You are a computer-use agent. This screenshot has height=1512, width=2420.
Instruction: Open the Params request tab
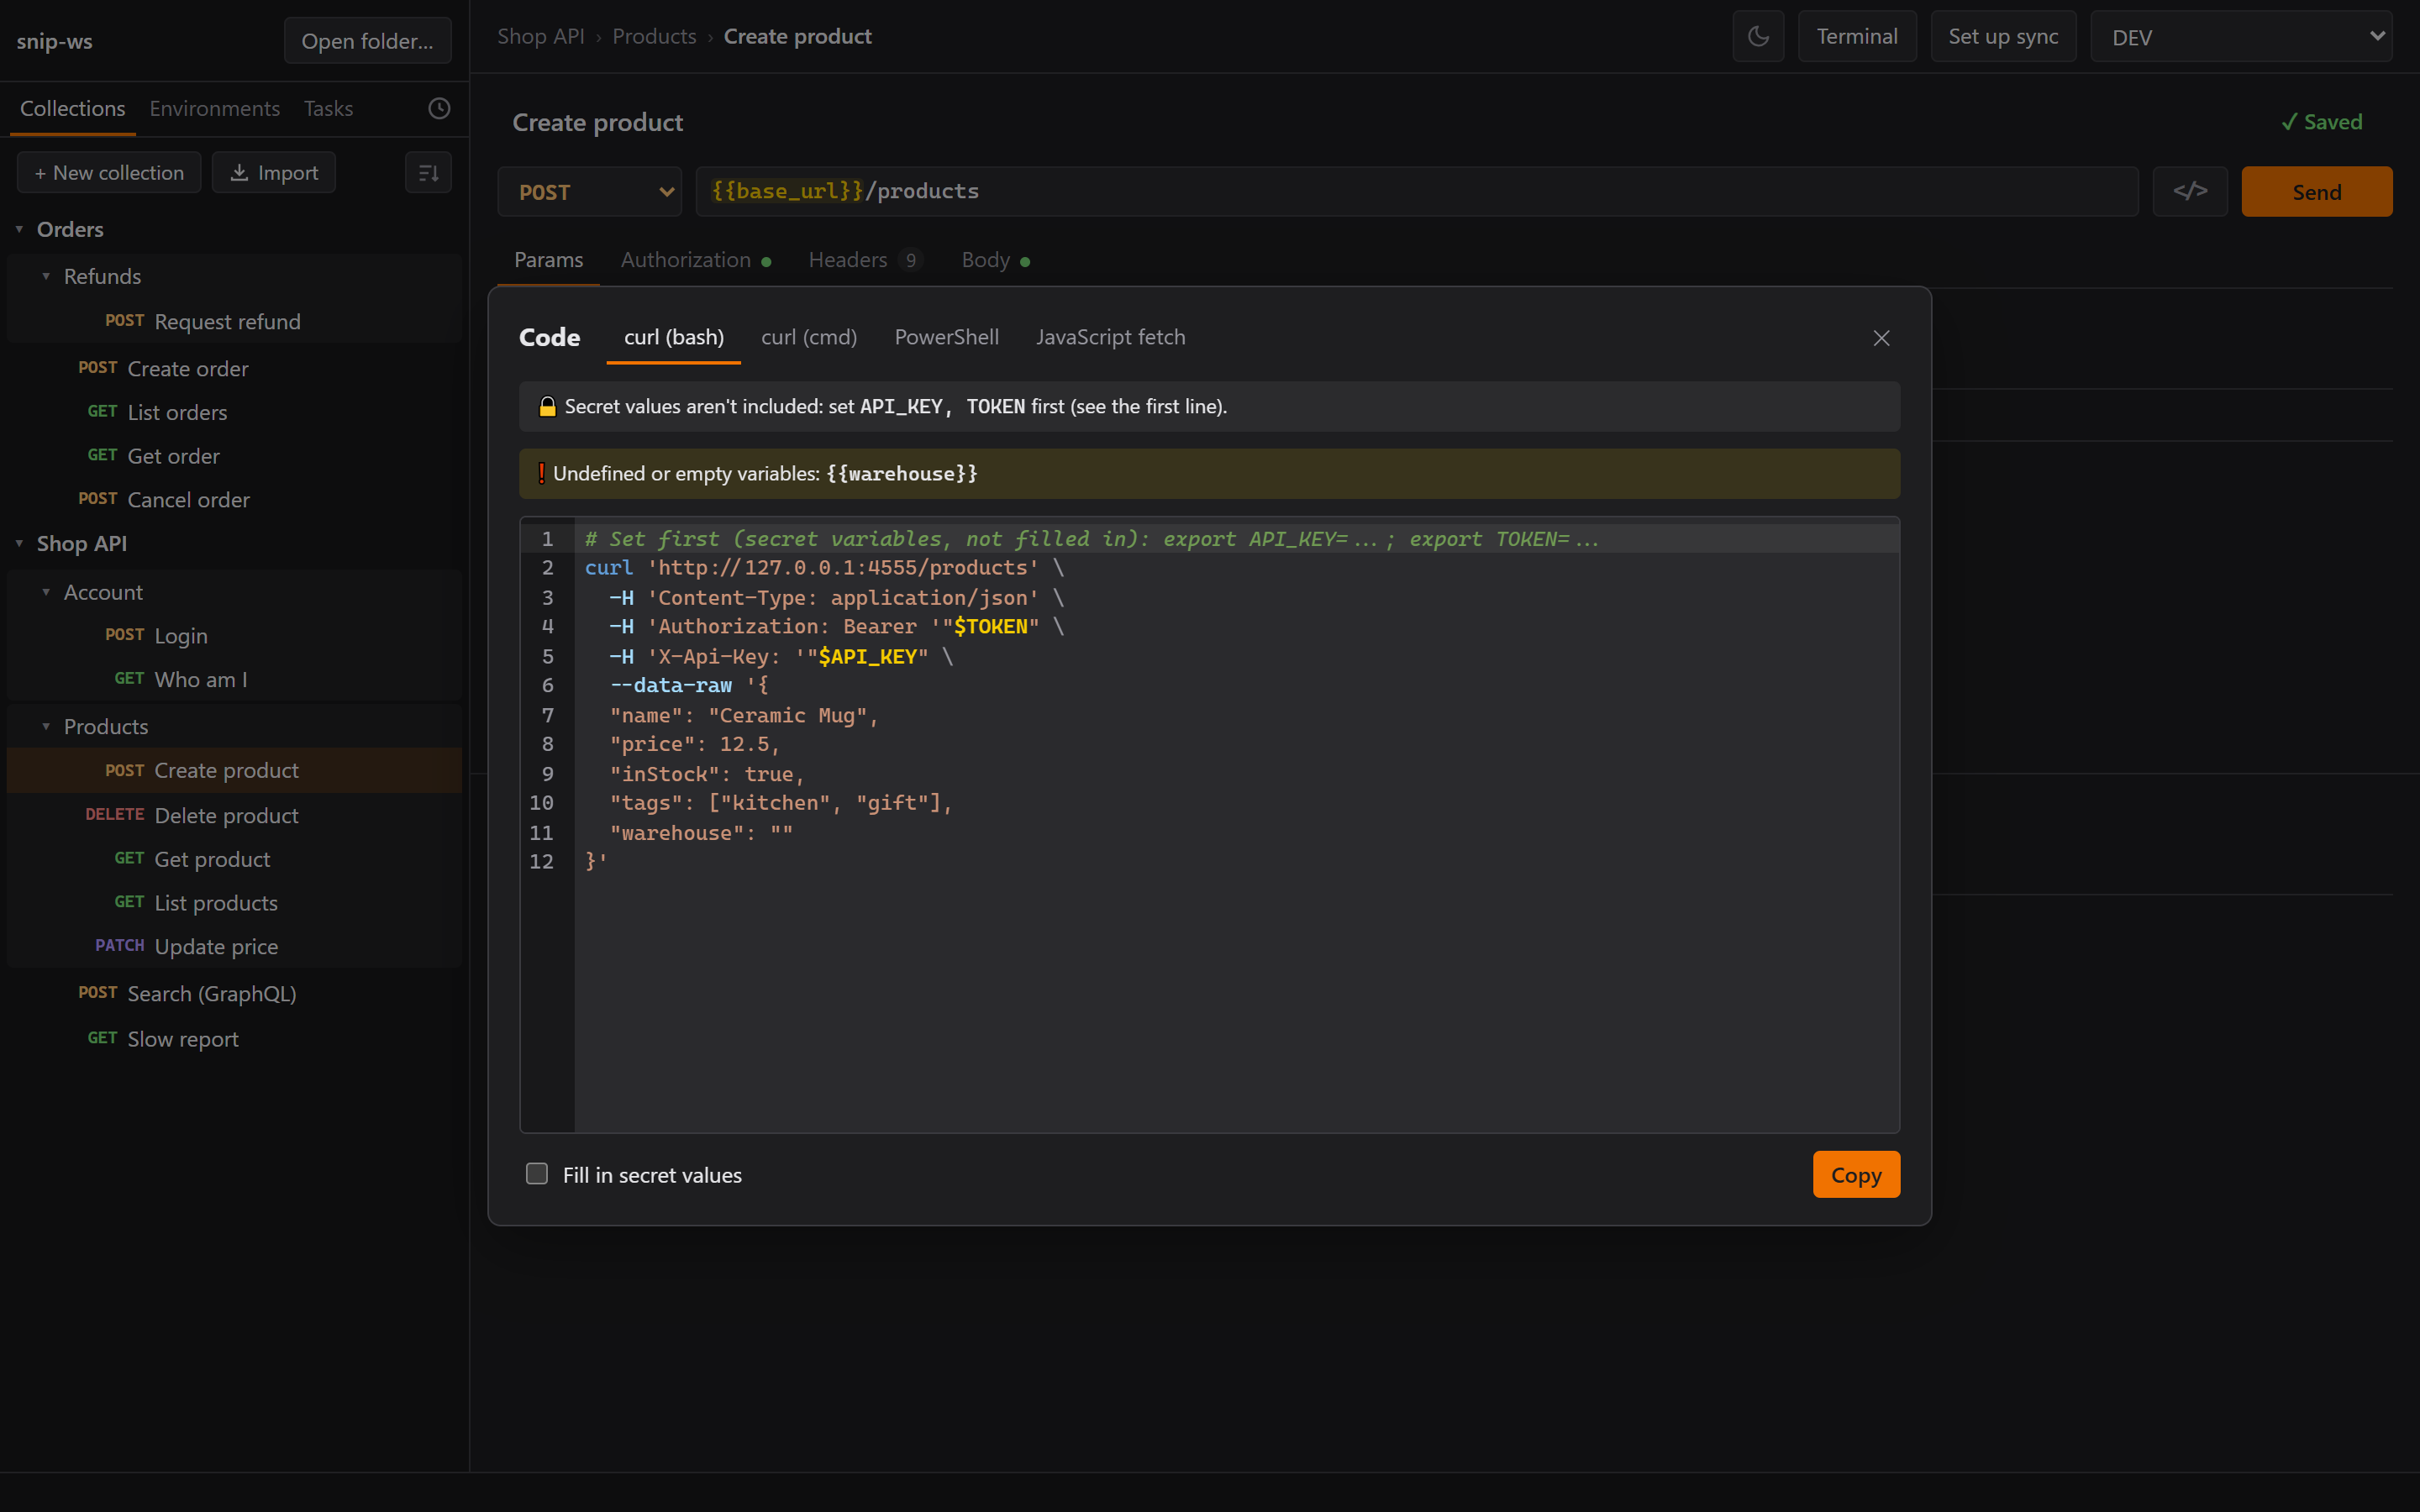point(548,260)
